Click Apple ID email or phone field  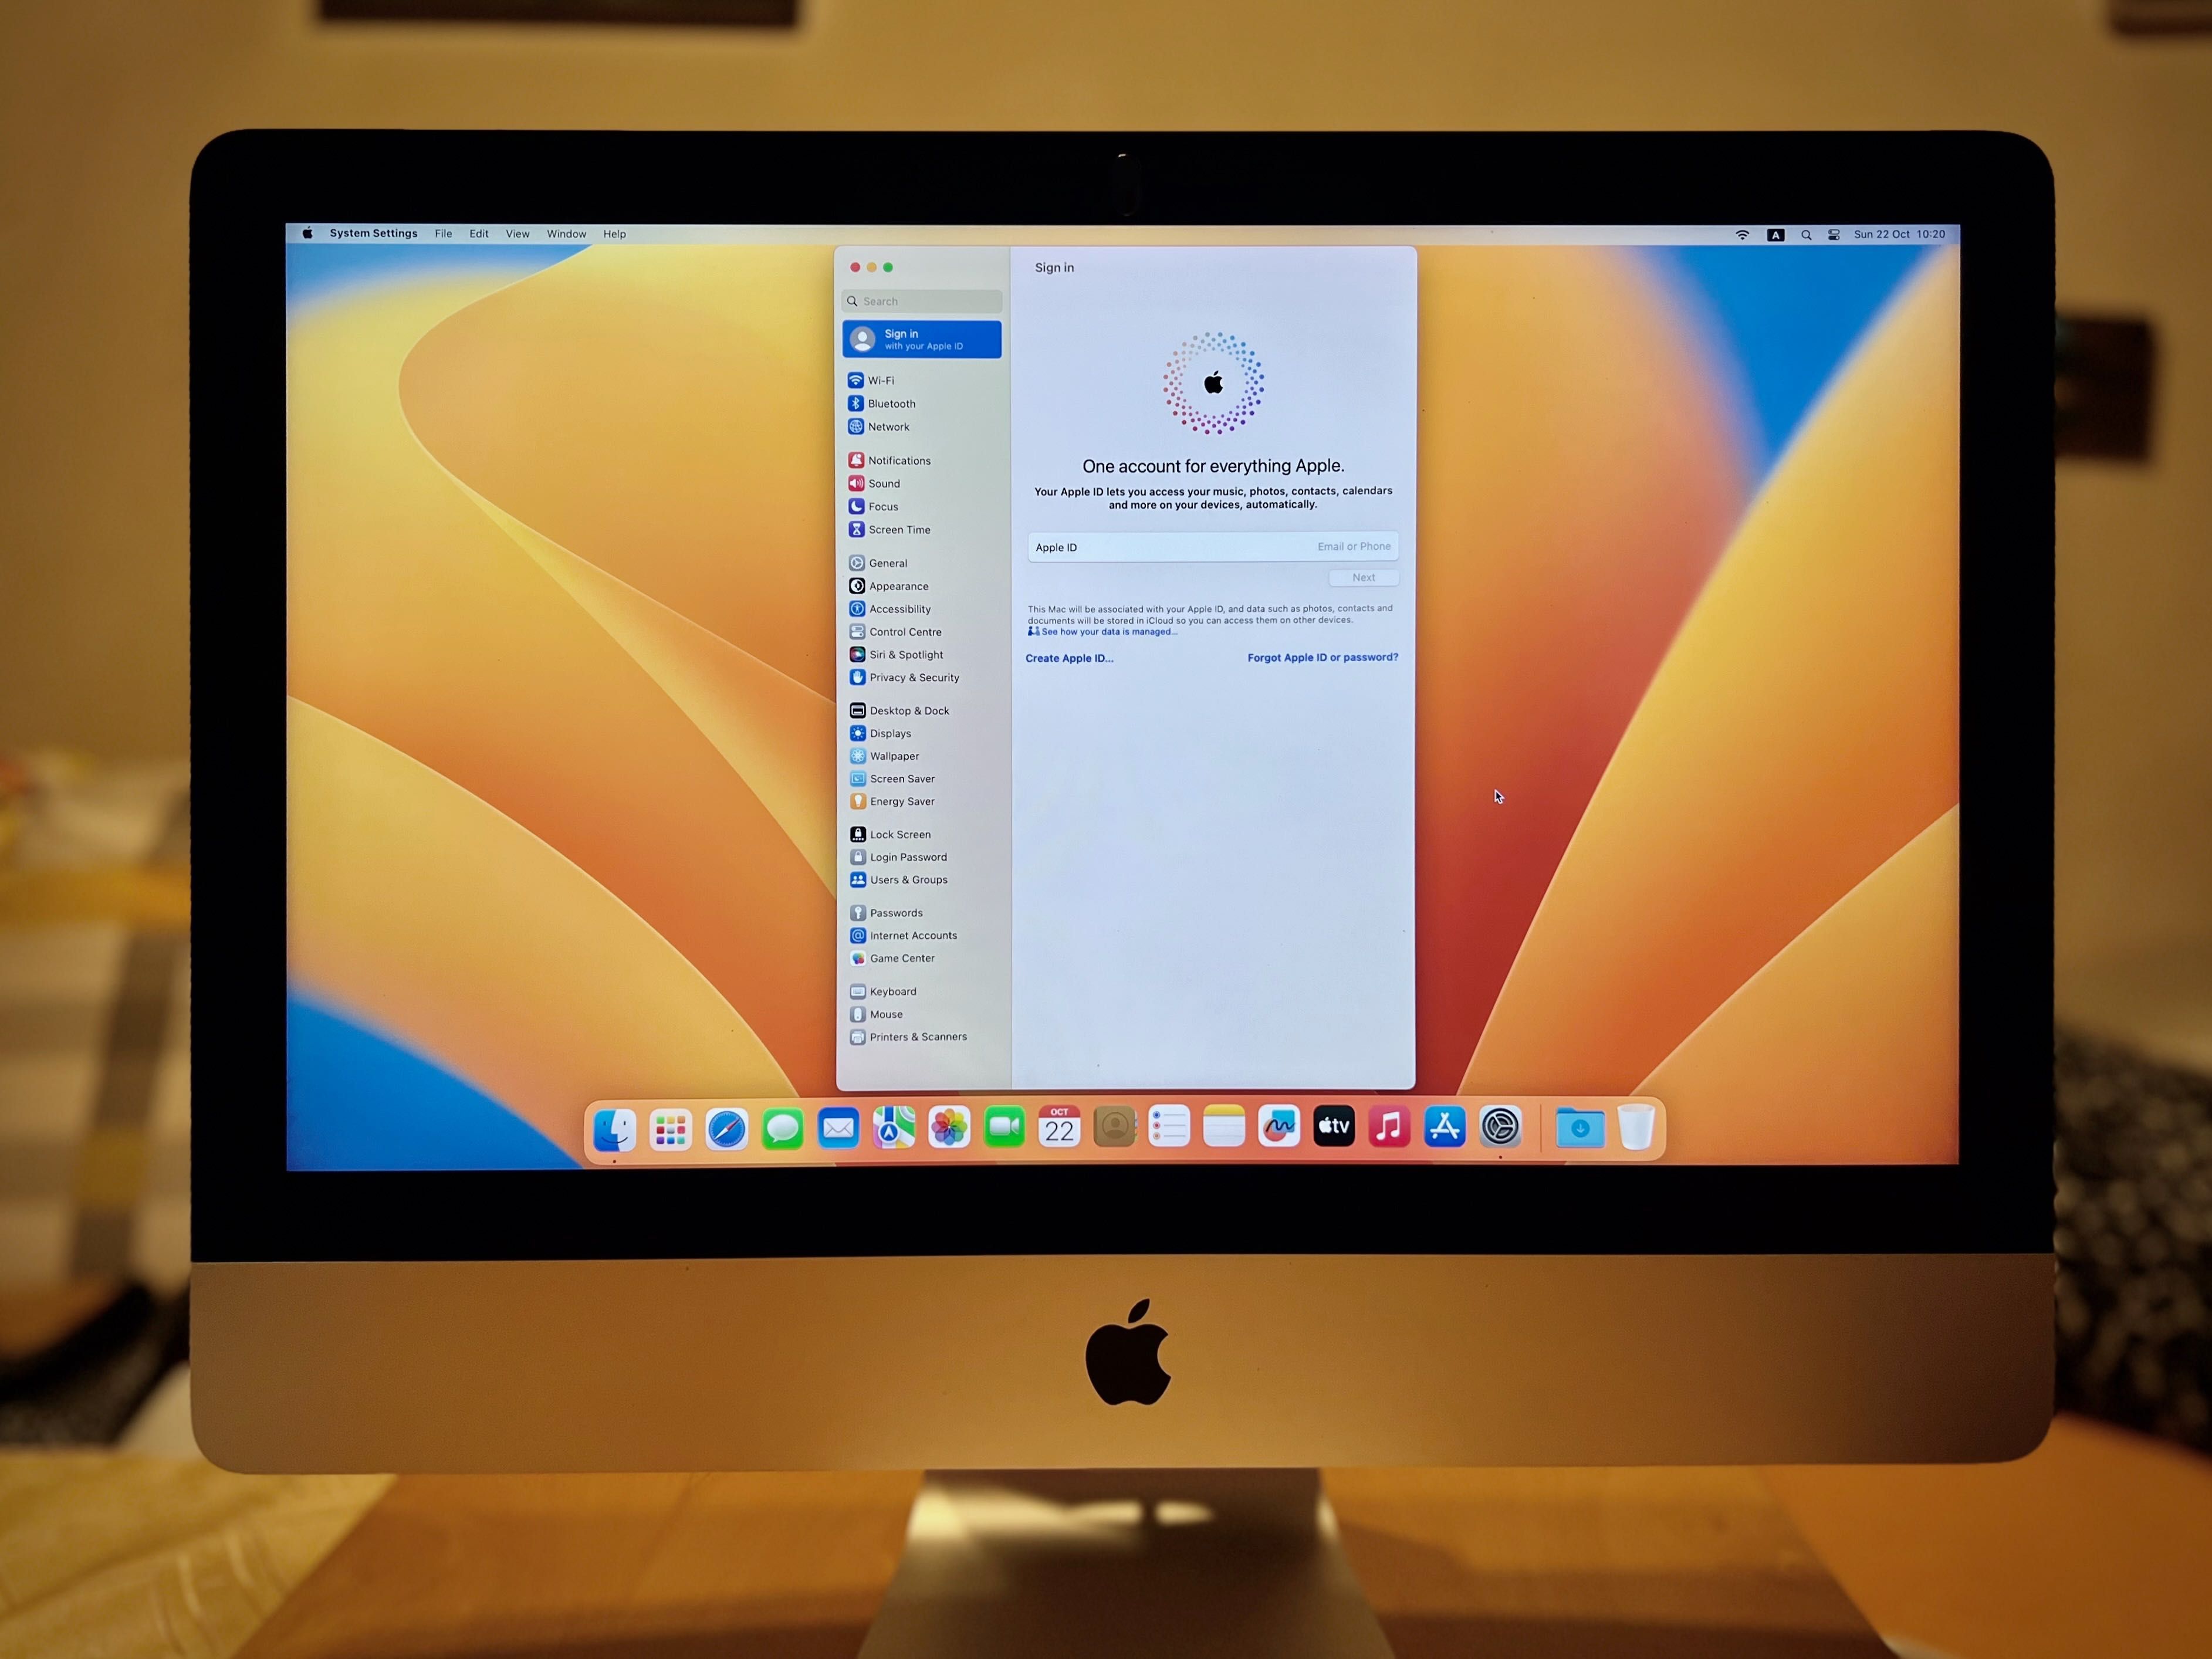point(1215,546)
